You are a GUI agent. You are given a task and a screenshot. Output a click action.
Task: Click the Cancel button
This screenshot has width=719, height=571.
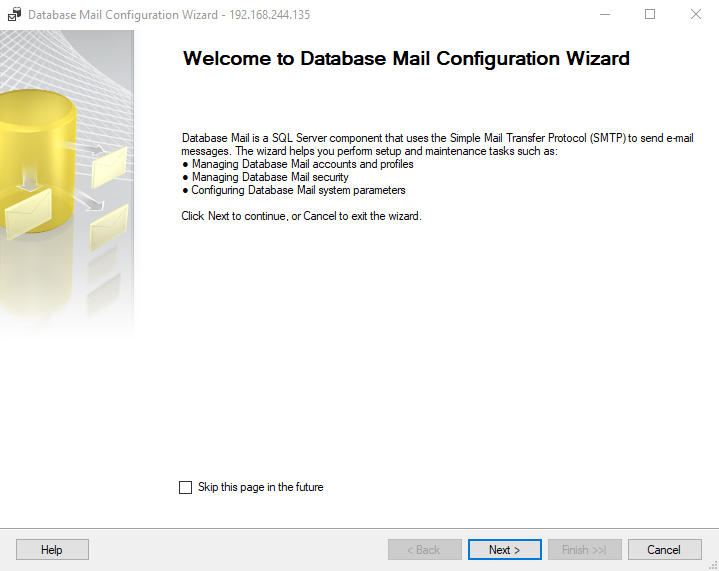(x=664, y=549)
